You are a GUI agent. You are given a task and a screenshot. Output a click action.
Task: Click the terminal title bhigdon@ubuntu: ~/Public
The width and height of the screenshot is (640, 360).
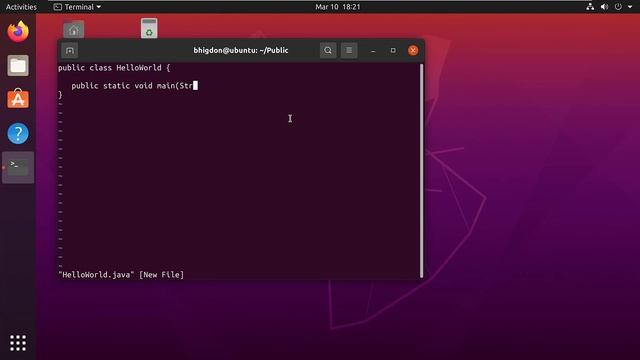click(241, 51)
